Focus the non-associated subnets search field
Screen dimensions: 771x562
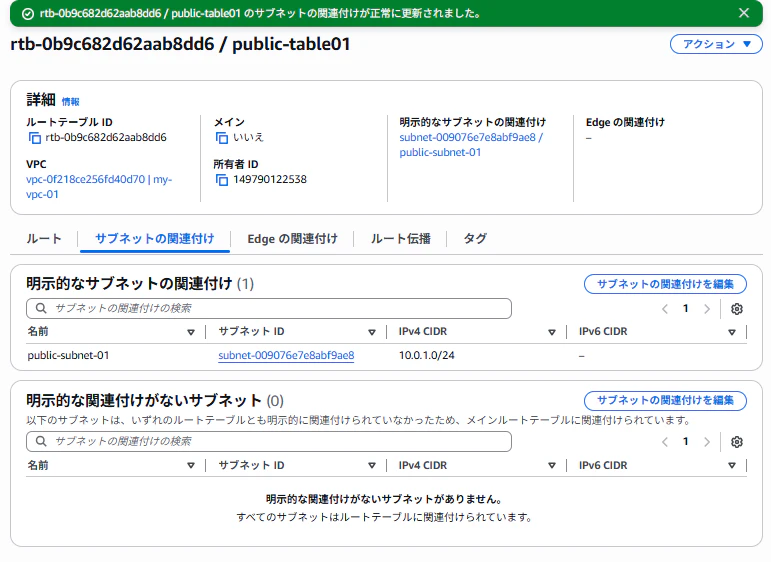269,441
